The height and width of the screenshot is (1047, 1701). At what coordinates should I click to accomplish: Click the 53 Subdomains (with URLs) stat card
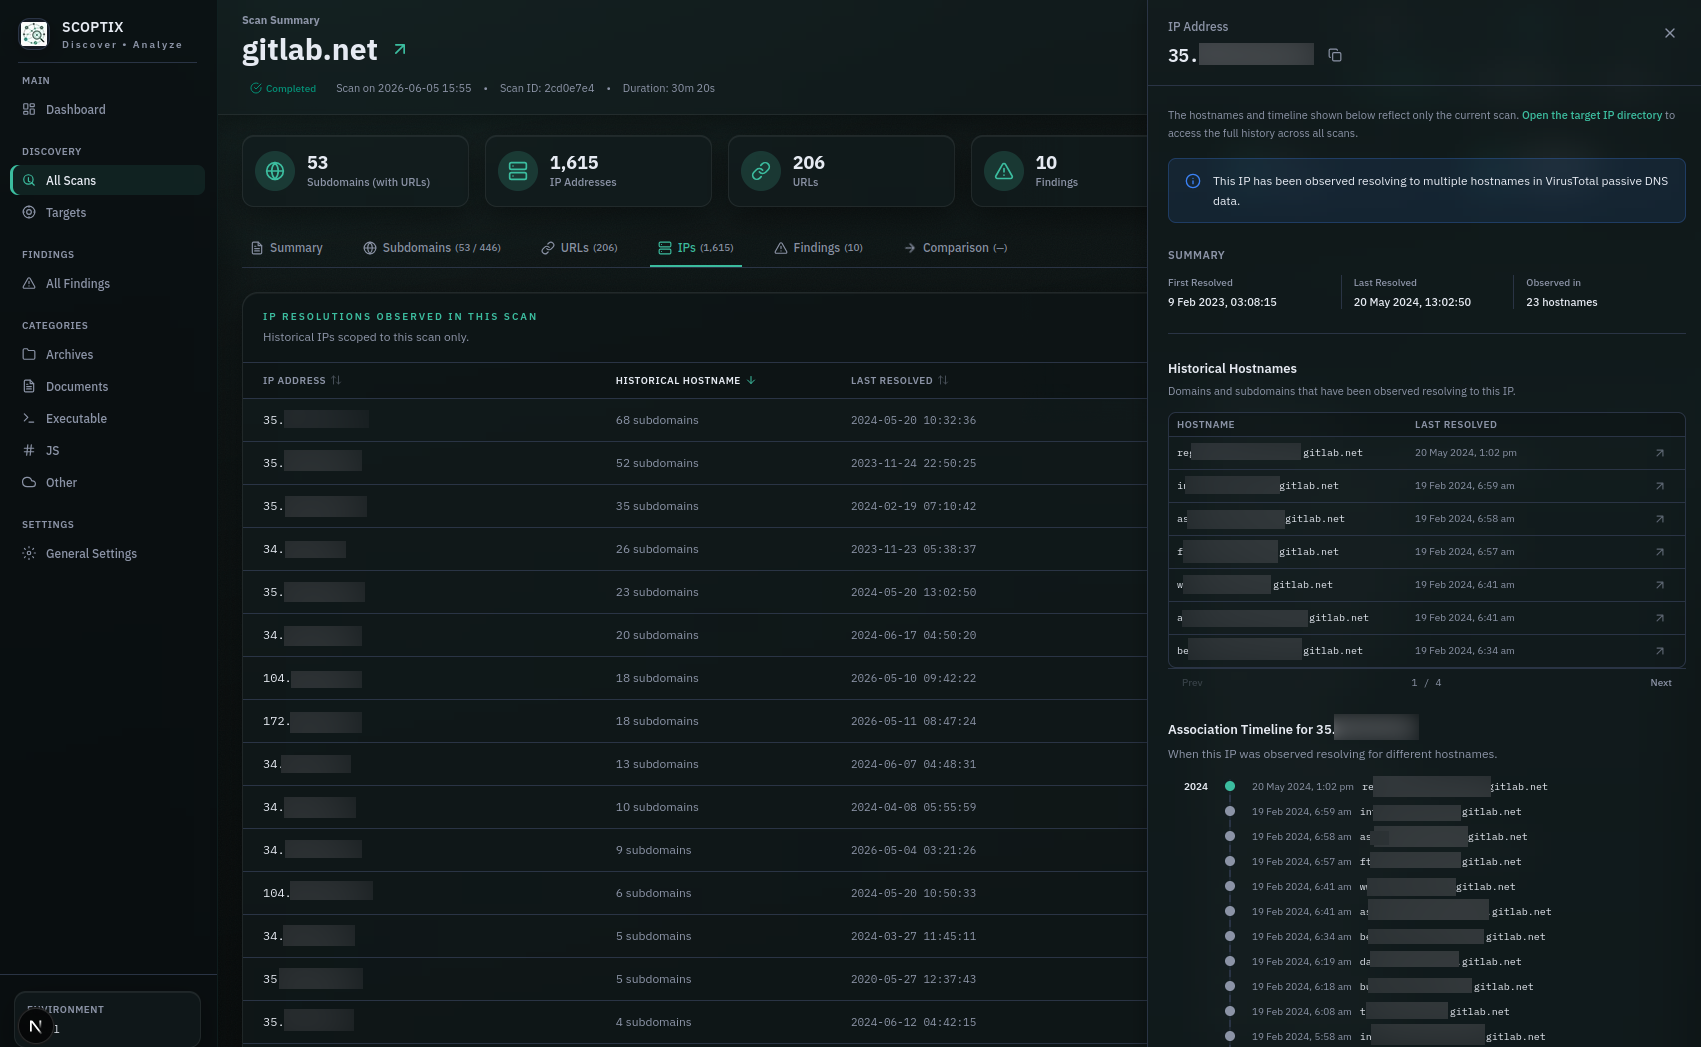click(355, 171)
